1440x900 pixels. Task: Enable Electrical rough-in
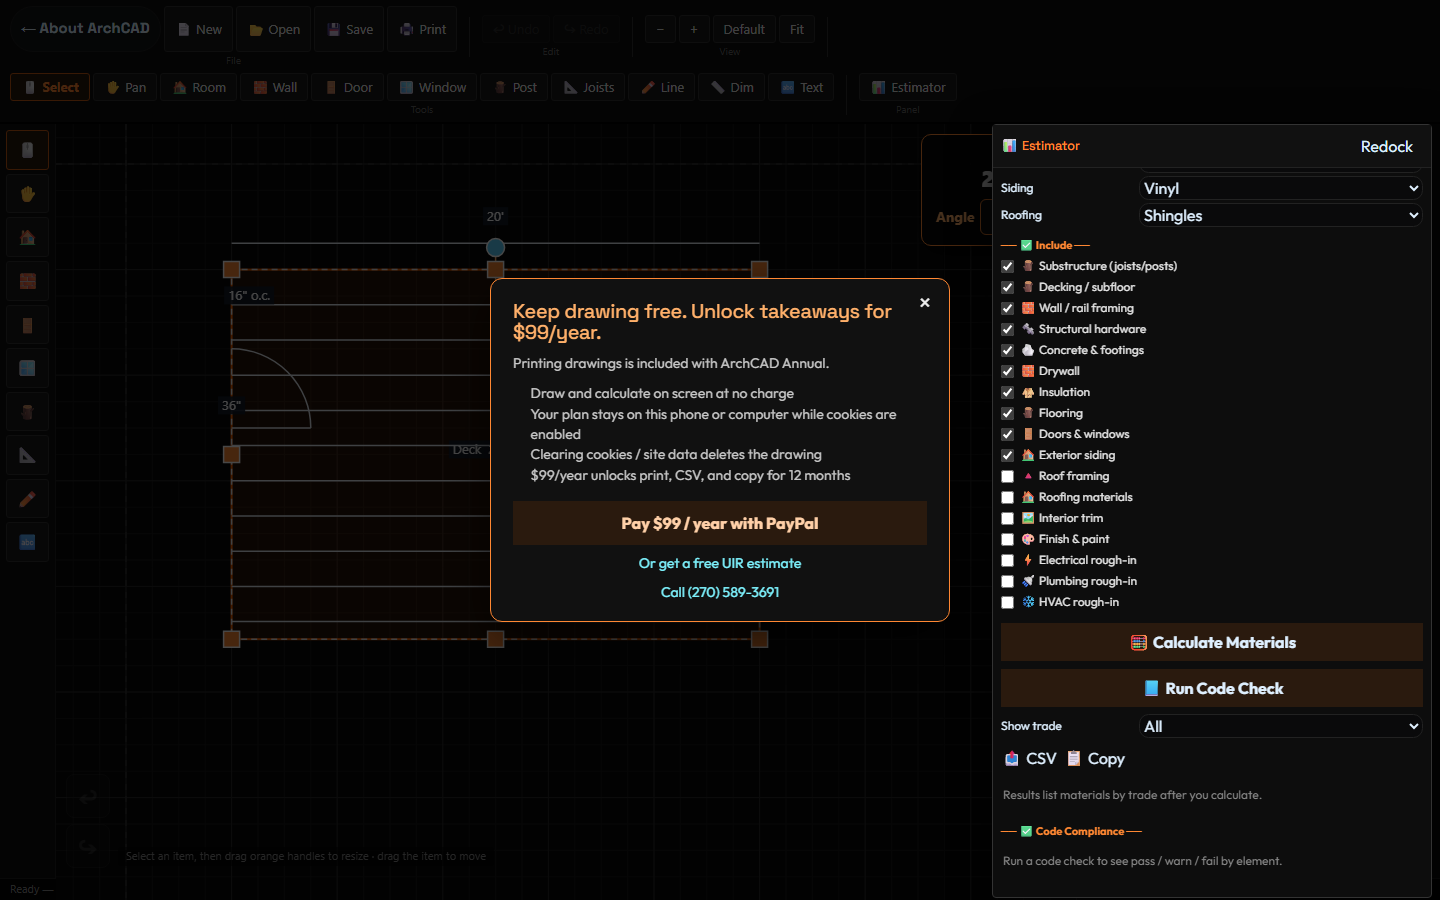(x=1008, y=560)
